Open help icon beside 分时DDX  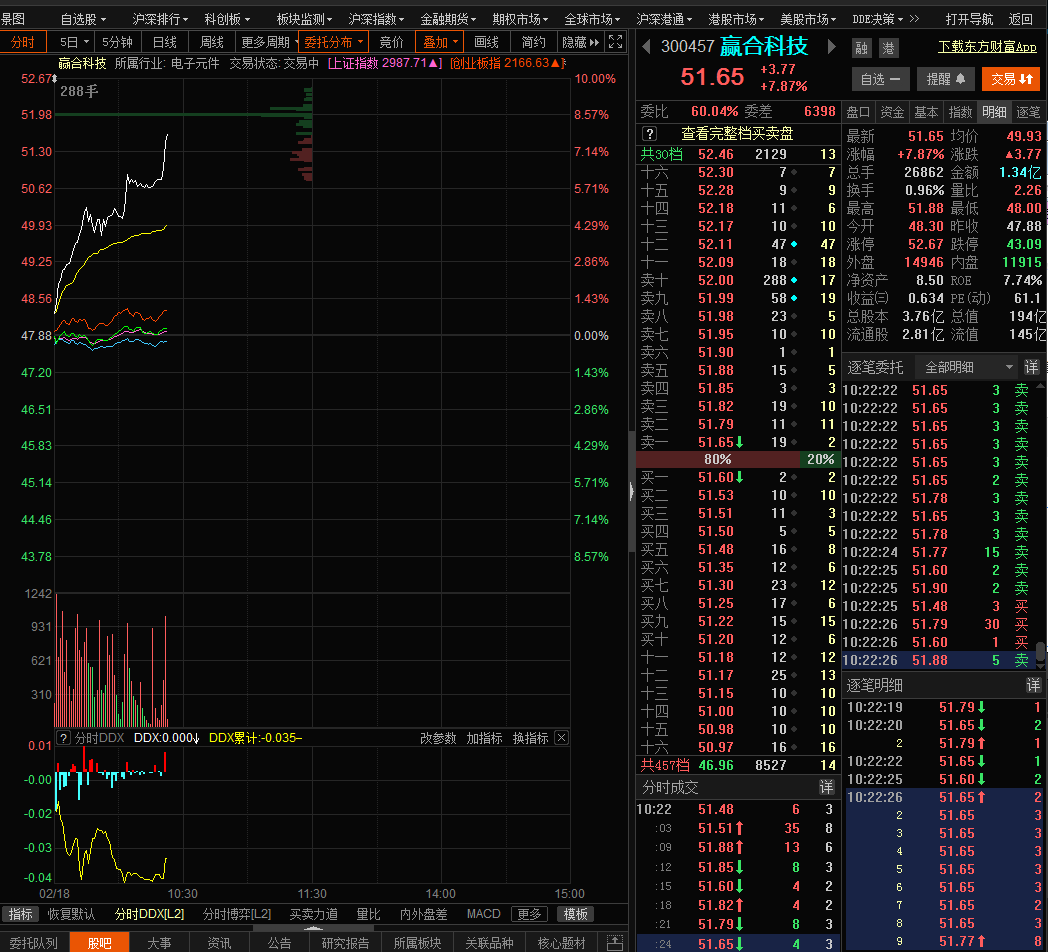[63, 738]
